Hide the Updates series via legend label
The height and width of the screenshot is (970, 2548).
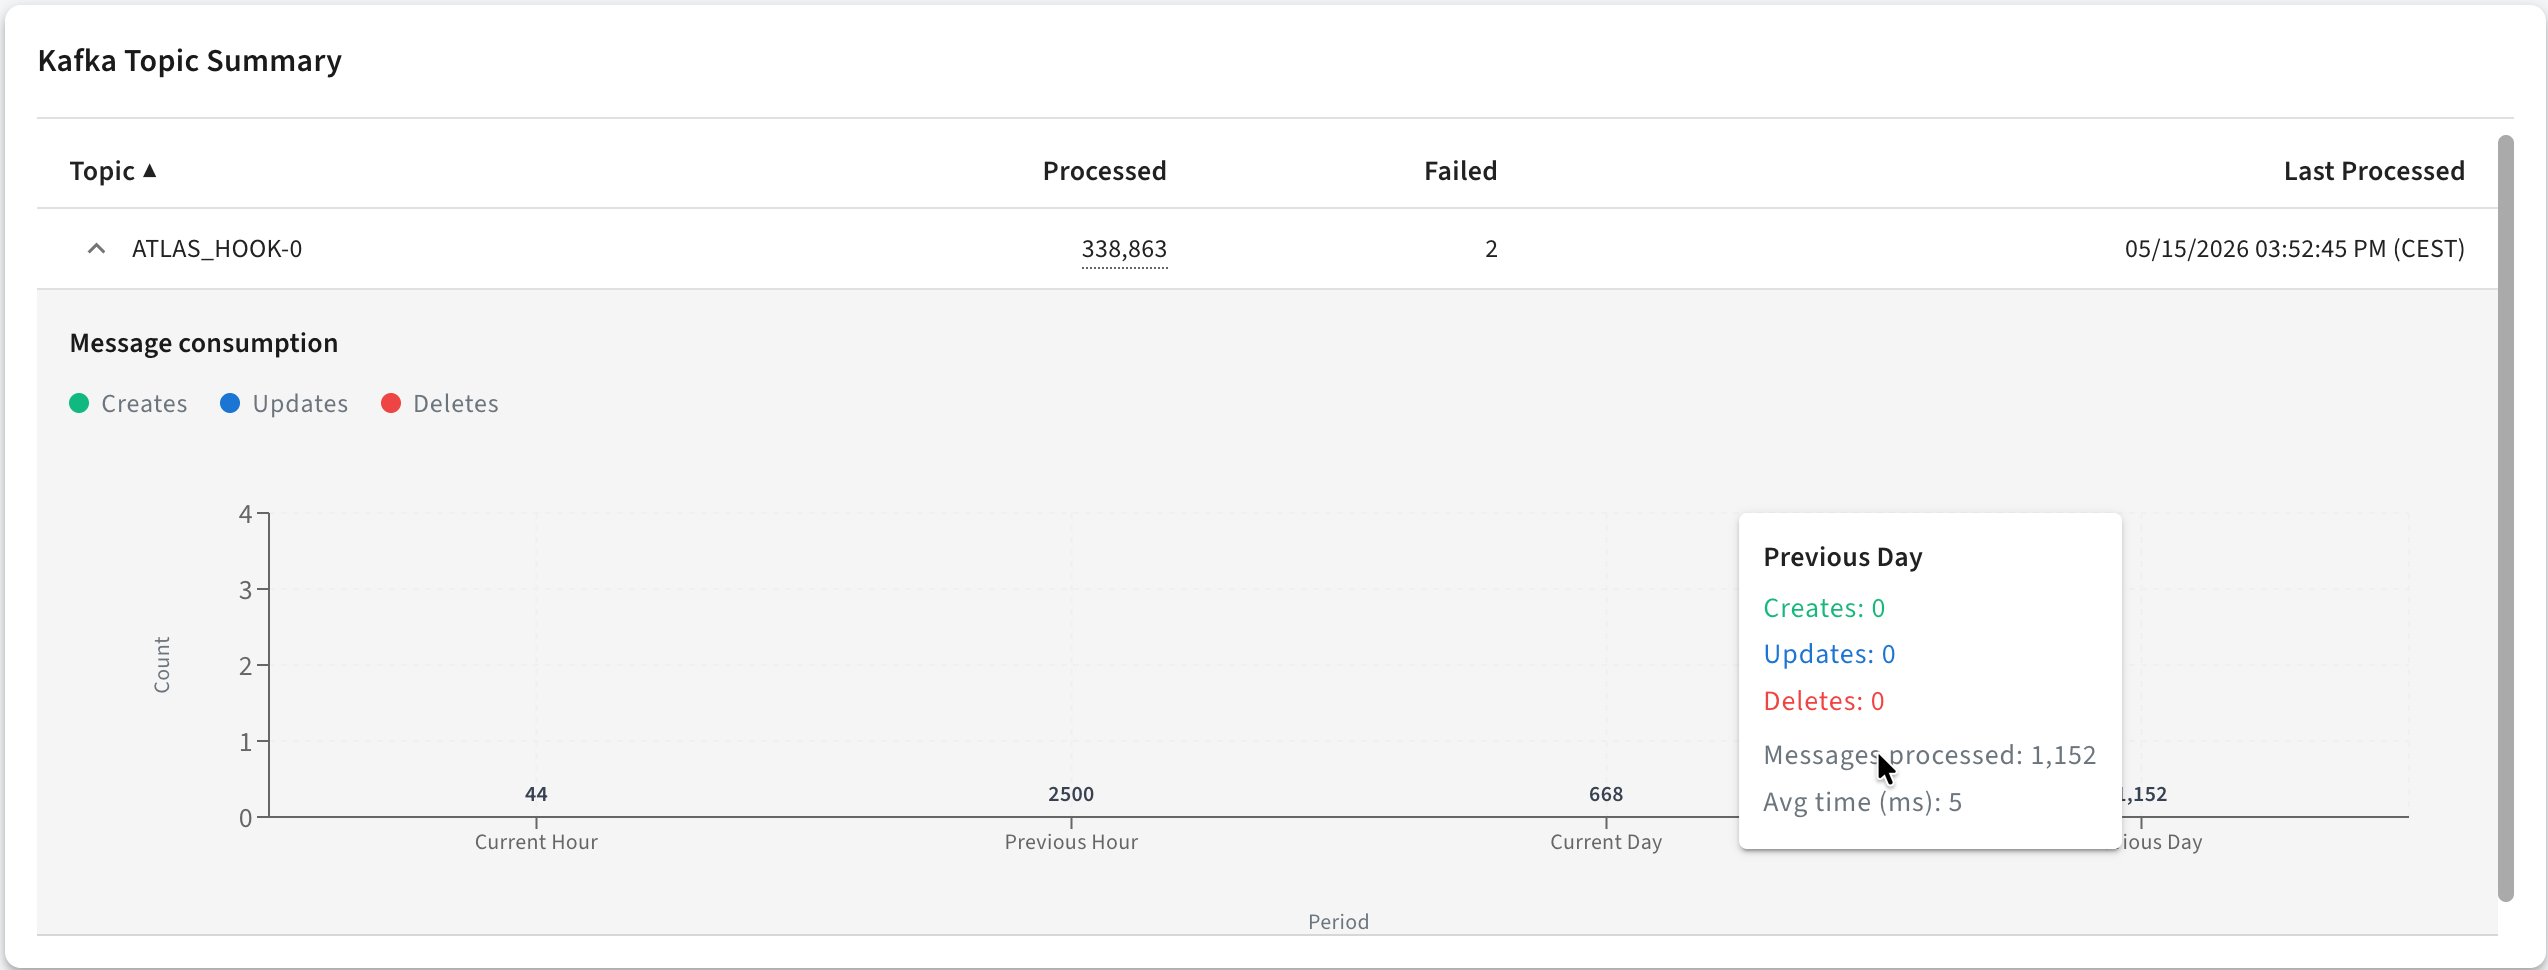(x=300, y=404)
